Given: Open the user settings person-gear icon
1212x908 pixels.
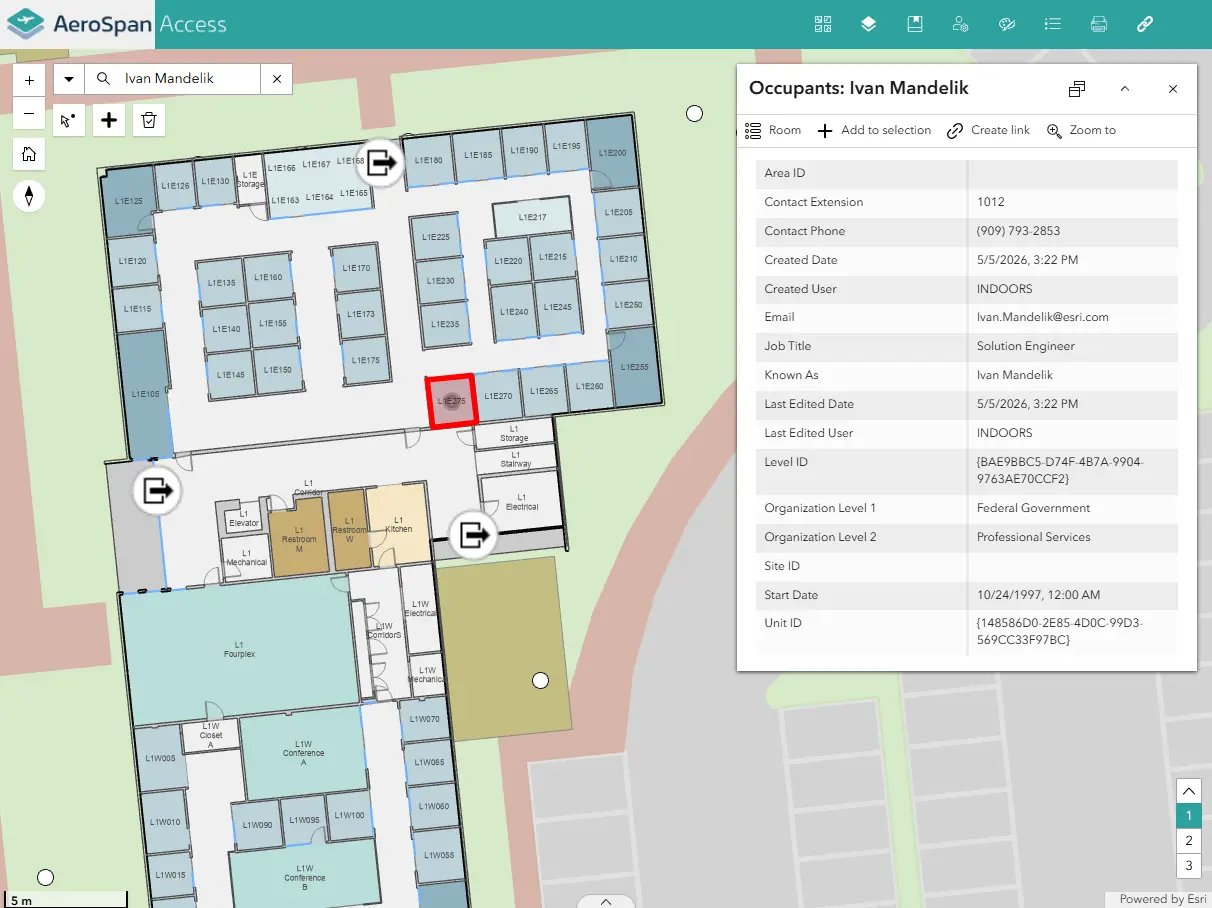Looking at the screenshot, I should pyautogui.click(x=961, y=24).
